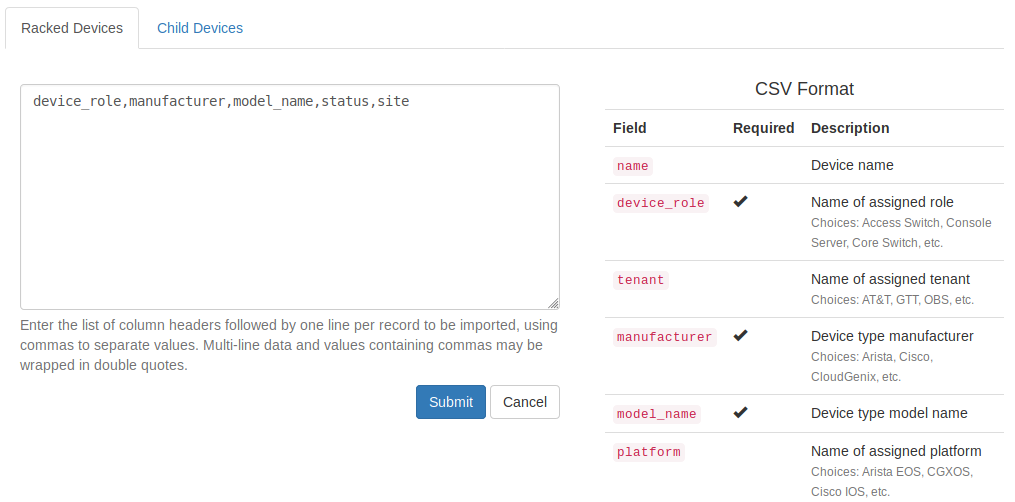Select the 'model_name' field code

(x=656, y=414)
